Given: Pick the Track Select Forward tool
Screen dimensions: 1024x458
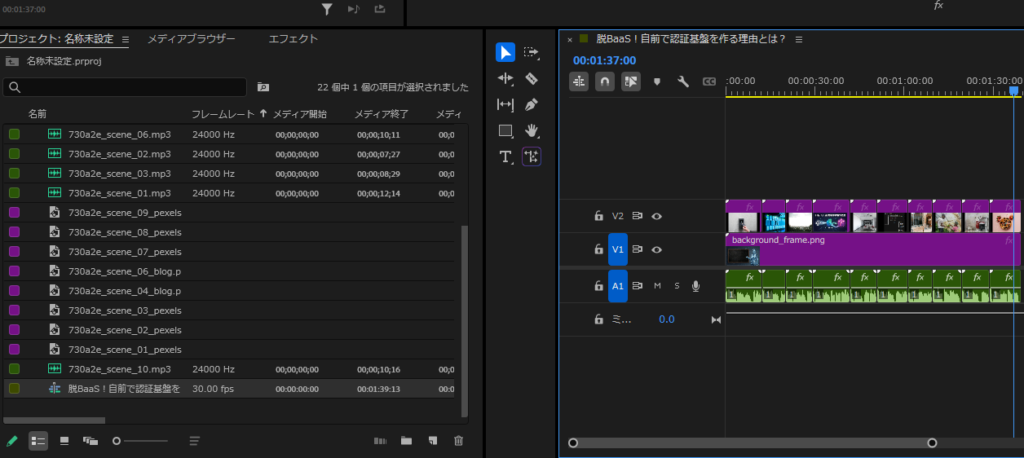Looking at the screenshot, I should pos(532,52).
